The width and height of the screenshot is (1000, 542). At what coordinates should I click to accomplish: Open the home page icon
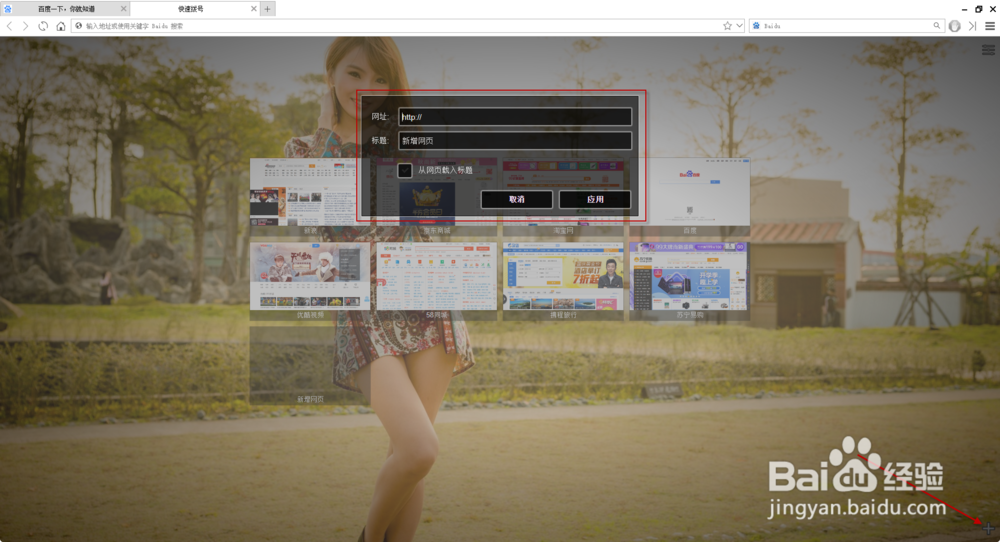(x=61, y=26)
